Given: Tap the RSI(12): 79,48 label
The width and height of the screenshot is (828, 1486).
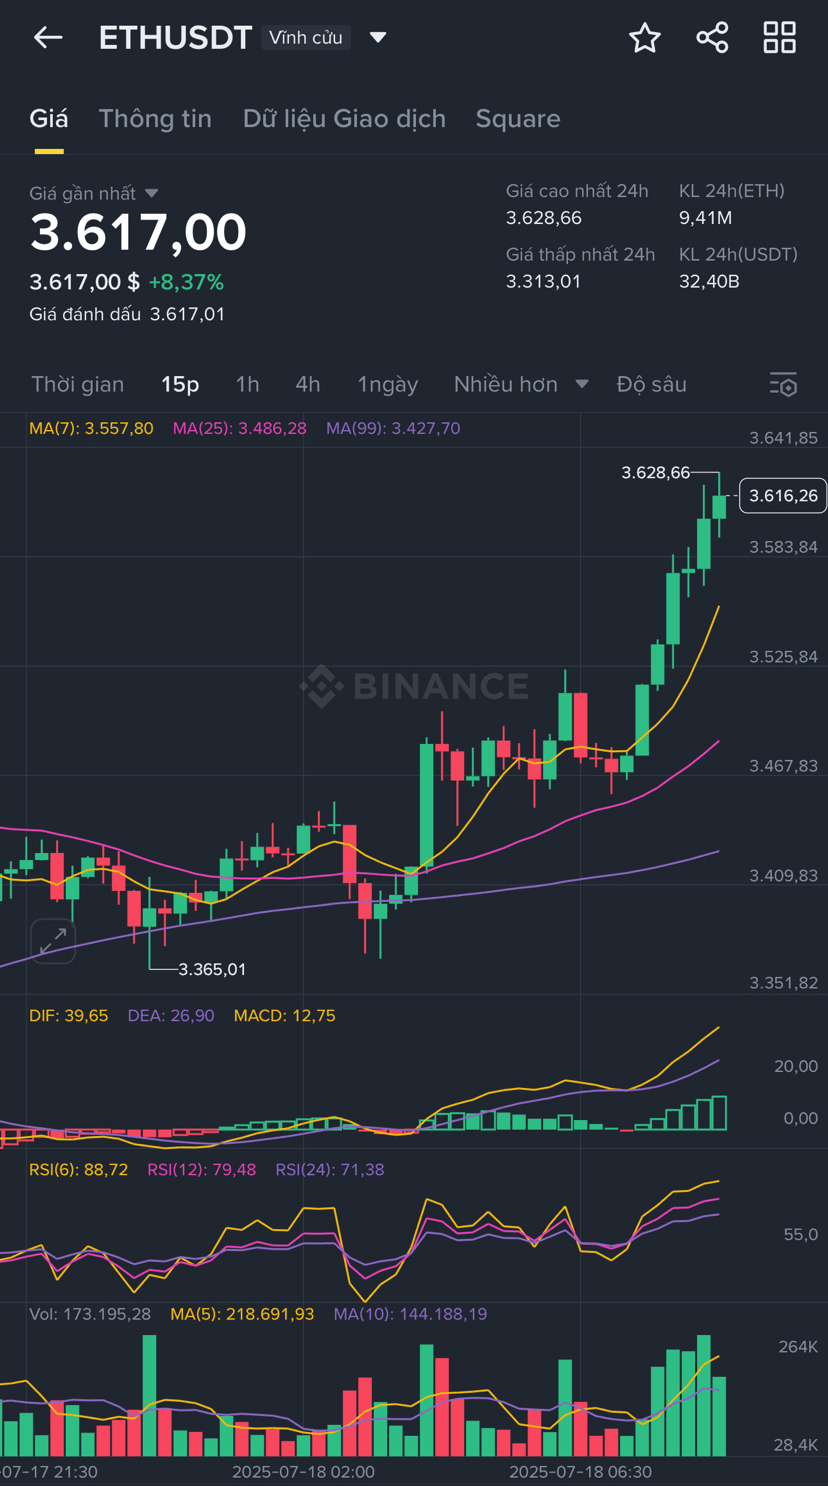Looking at the screenshot, I should pos(201,1169).
